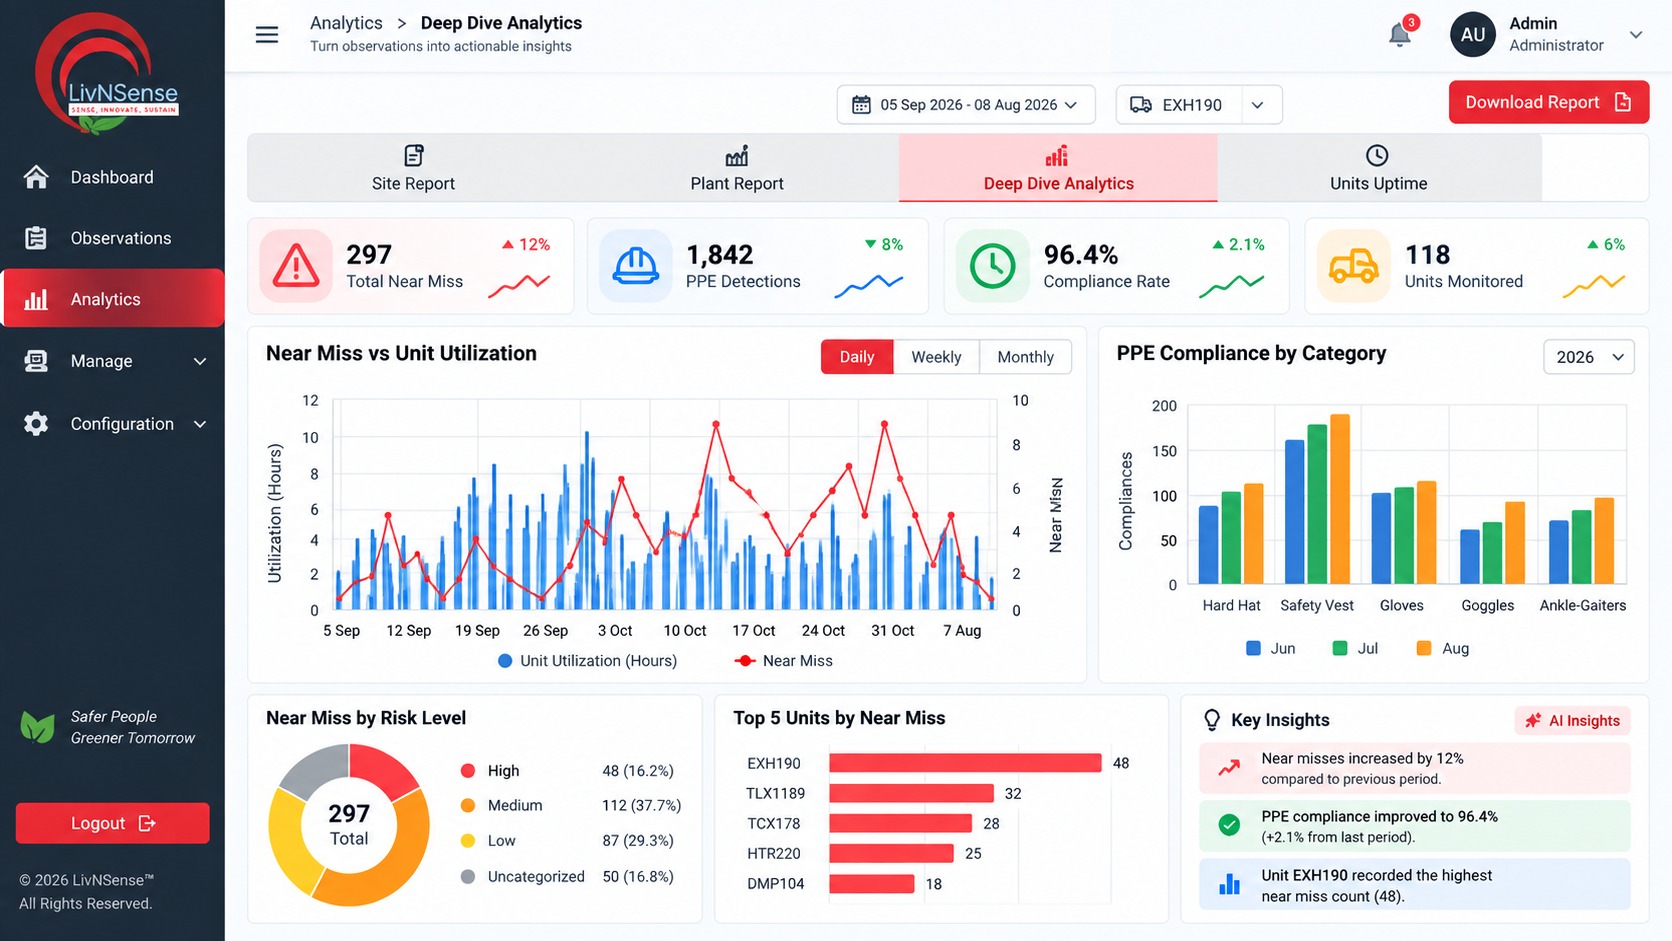This screenshot has width=1672, height=941.
Task: Switch chart to Monthly view
Action: tap(1025, 357)
